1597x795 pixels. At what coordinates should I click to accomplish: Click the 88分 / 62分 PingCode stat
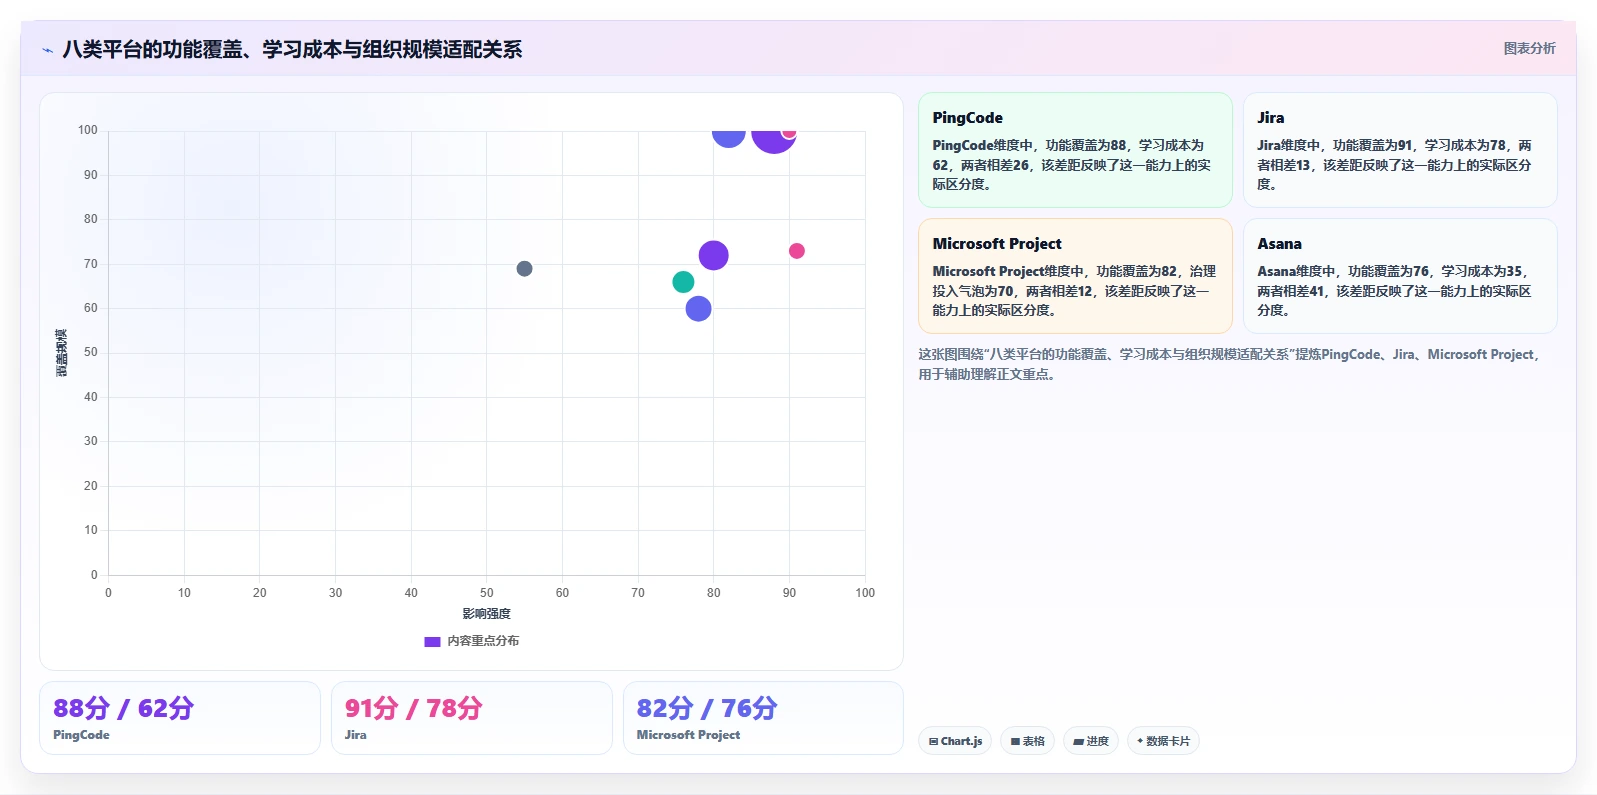180,718
